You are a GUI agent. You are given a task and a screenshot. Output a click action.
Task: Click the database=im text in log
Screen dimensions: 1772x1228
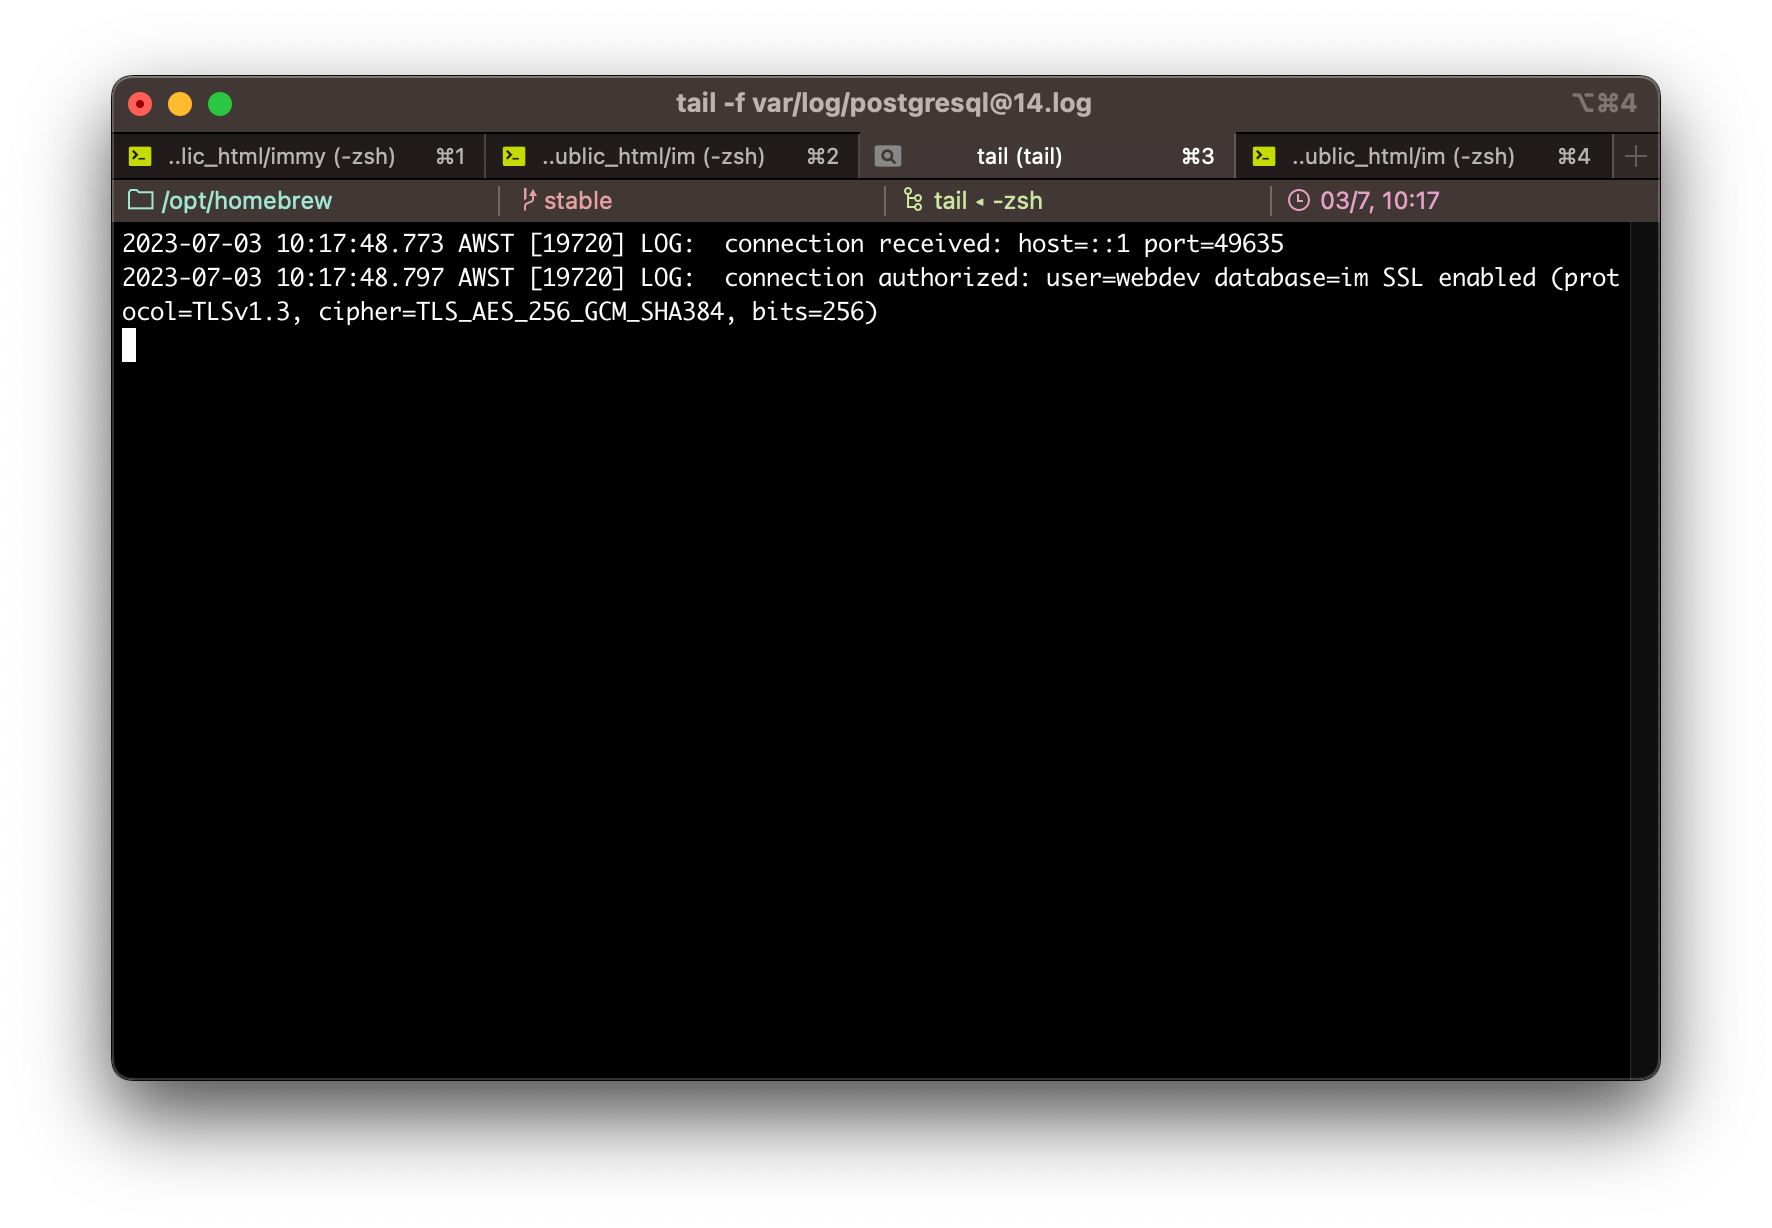point(1291,278)
